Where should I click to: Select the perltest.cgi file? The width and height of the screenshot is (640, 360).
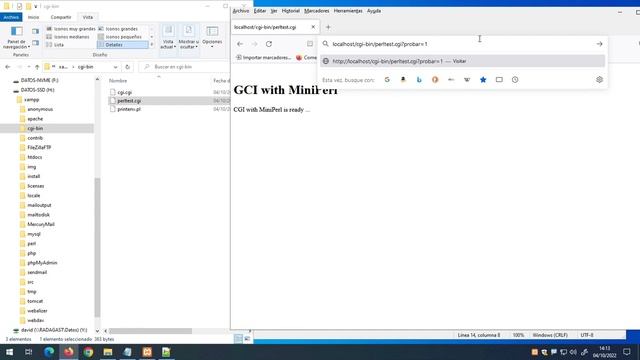[x=129, y=101]
